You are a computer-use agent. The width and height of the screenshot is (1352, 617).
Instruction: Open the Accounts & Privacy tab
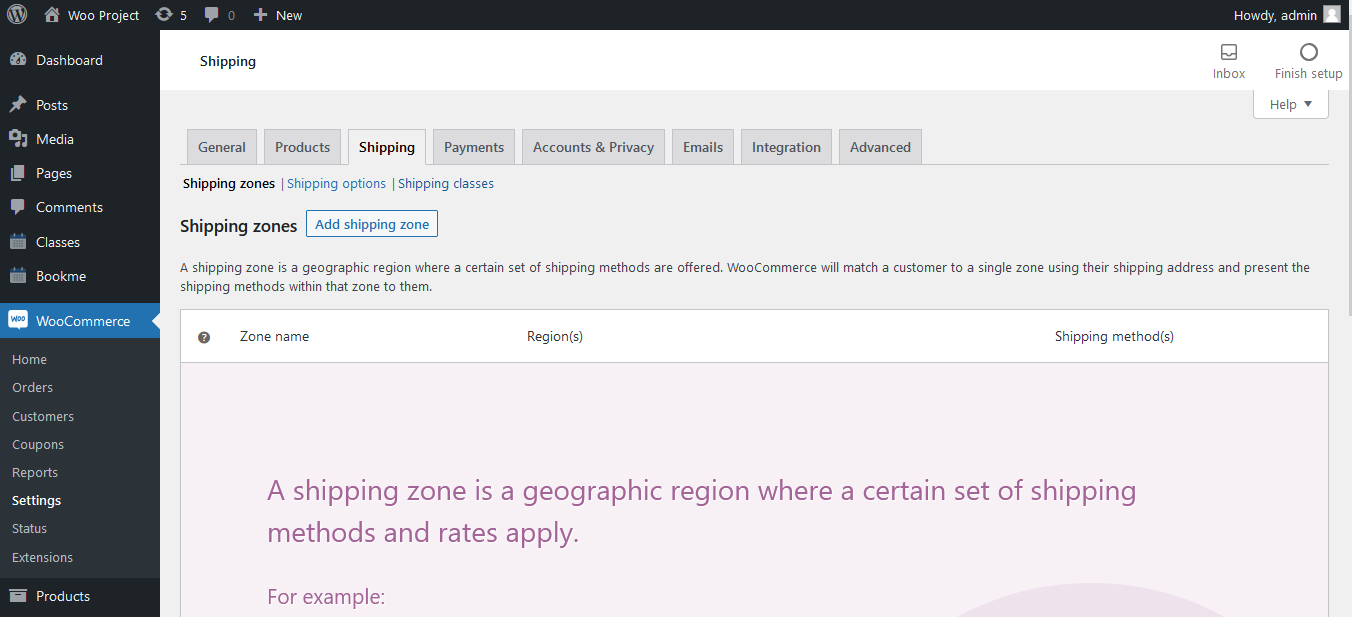[x=593, y=147]
